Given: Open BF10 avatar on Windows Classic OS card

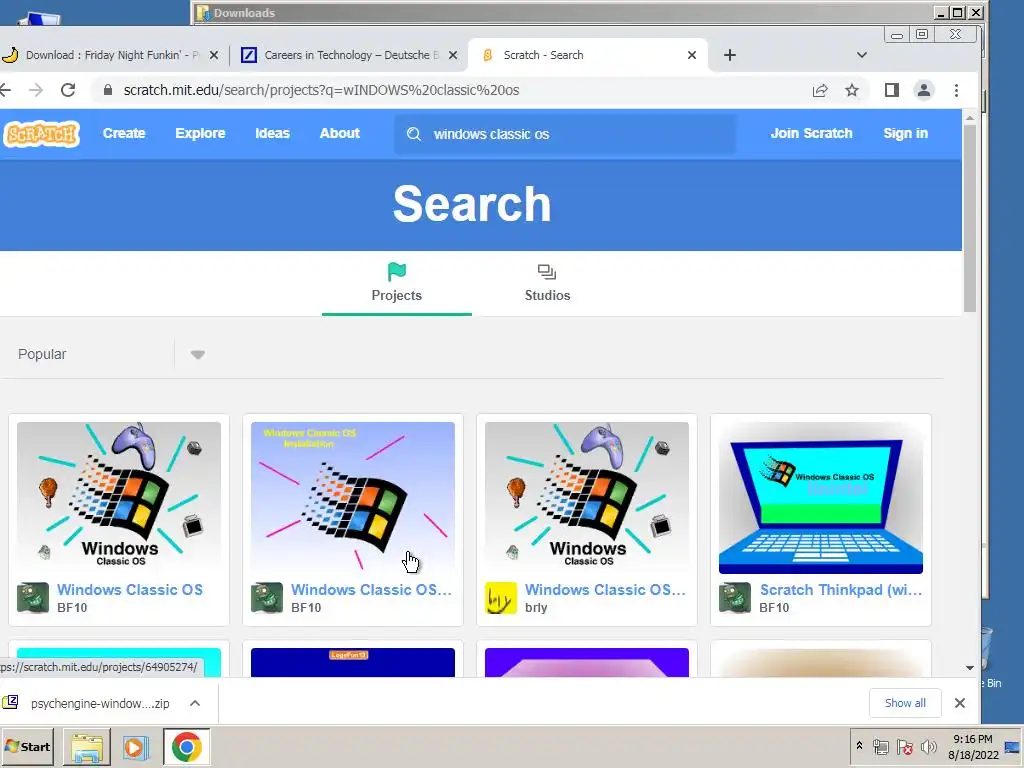Looking at the screenshot, I should tap(33, 598).
